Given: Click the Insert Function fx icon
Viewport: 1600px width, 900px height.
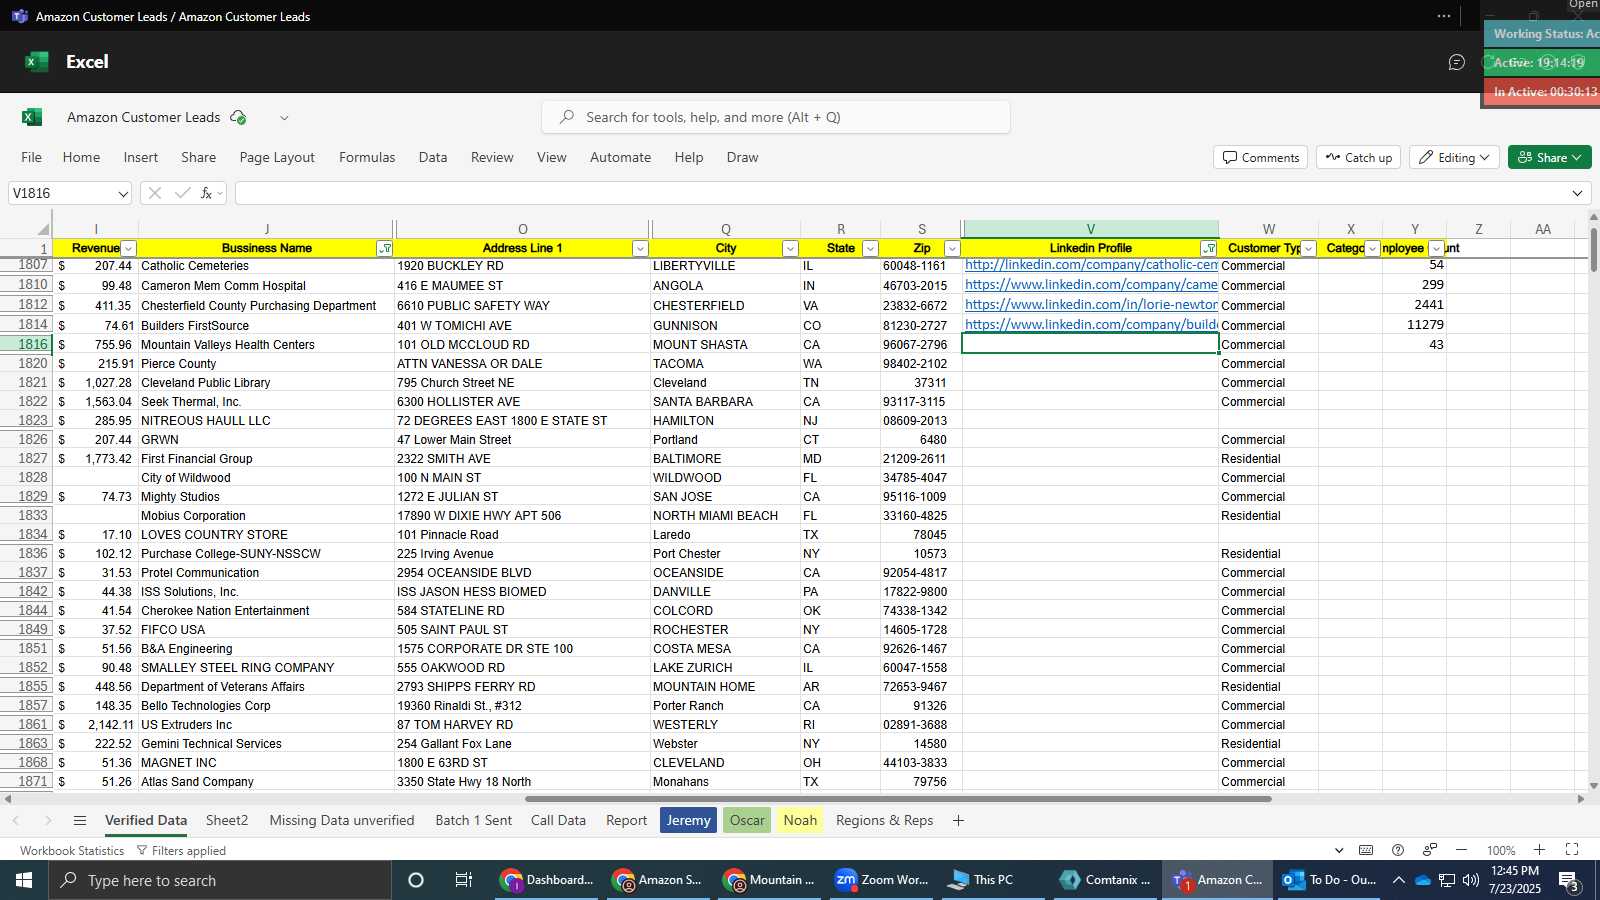Looking at the screenshot, I should click(207, 193).
